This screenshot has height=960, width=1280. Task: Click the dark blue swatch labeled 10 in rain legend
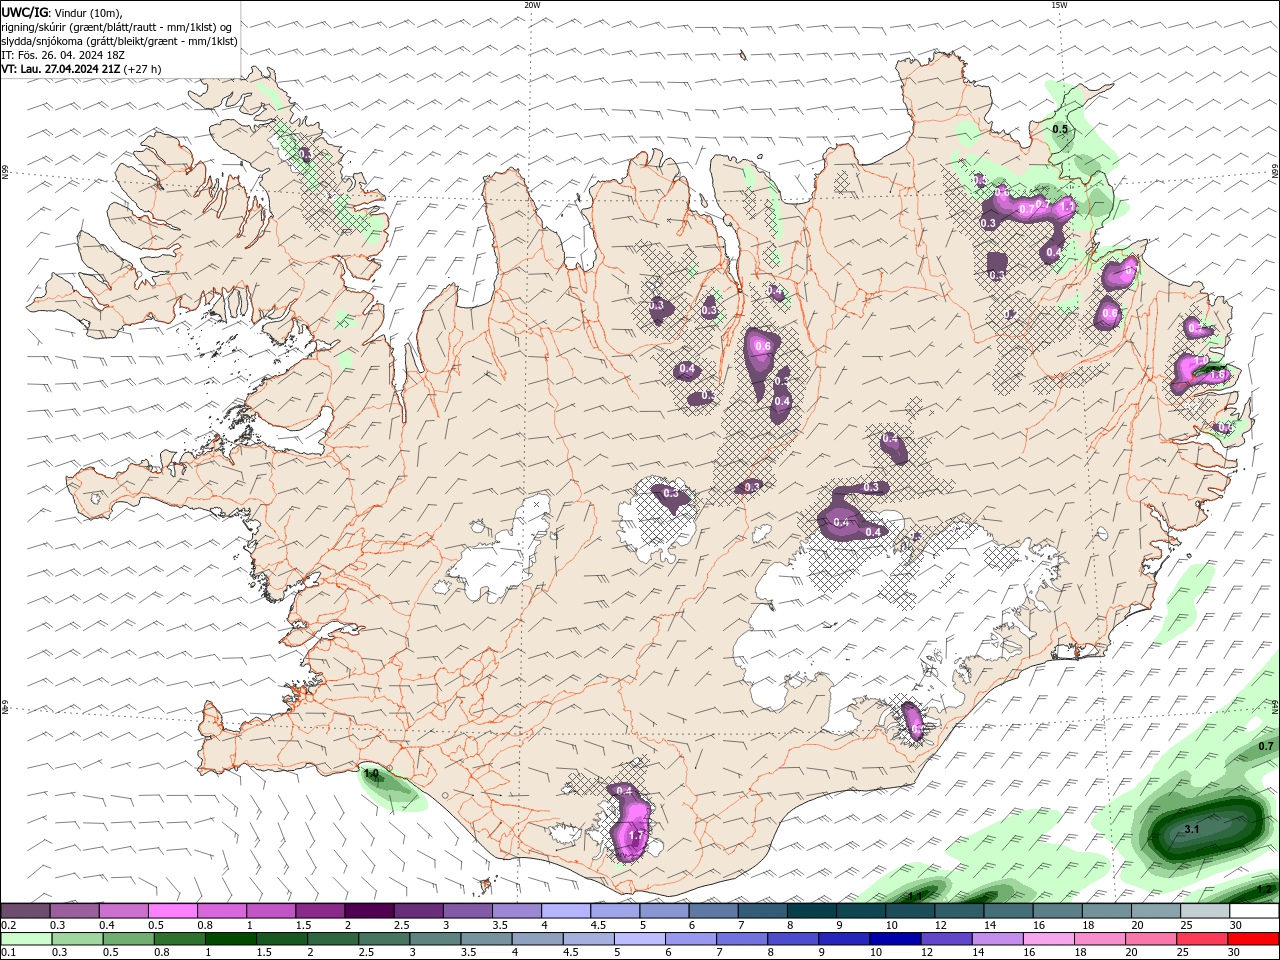click(x=894, y=939)
